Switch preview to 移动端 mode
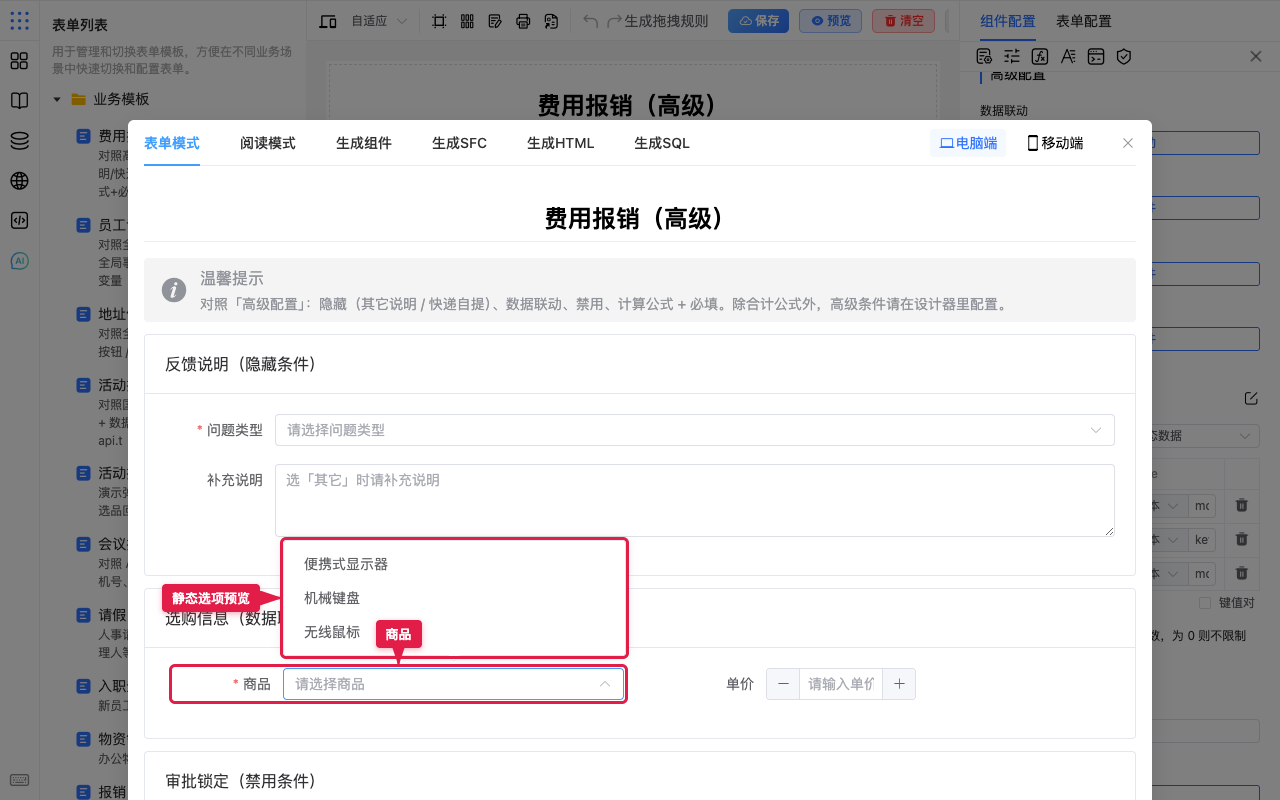The width and height of the screenshot is (1280, 800). pyautogui.click(x=1055, y=143)
